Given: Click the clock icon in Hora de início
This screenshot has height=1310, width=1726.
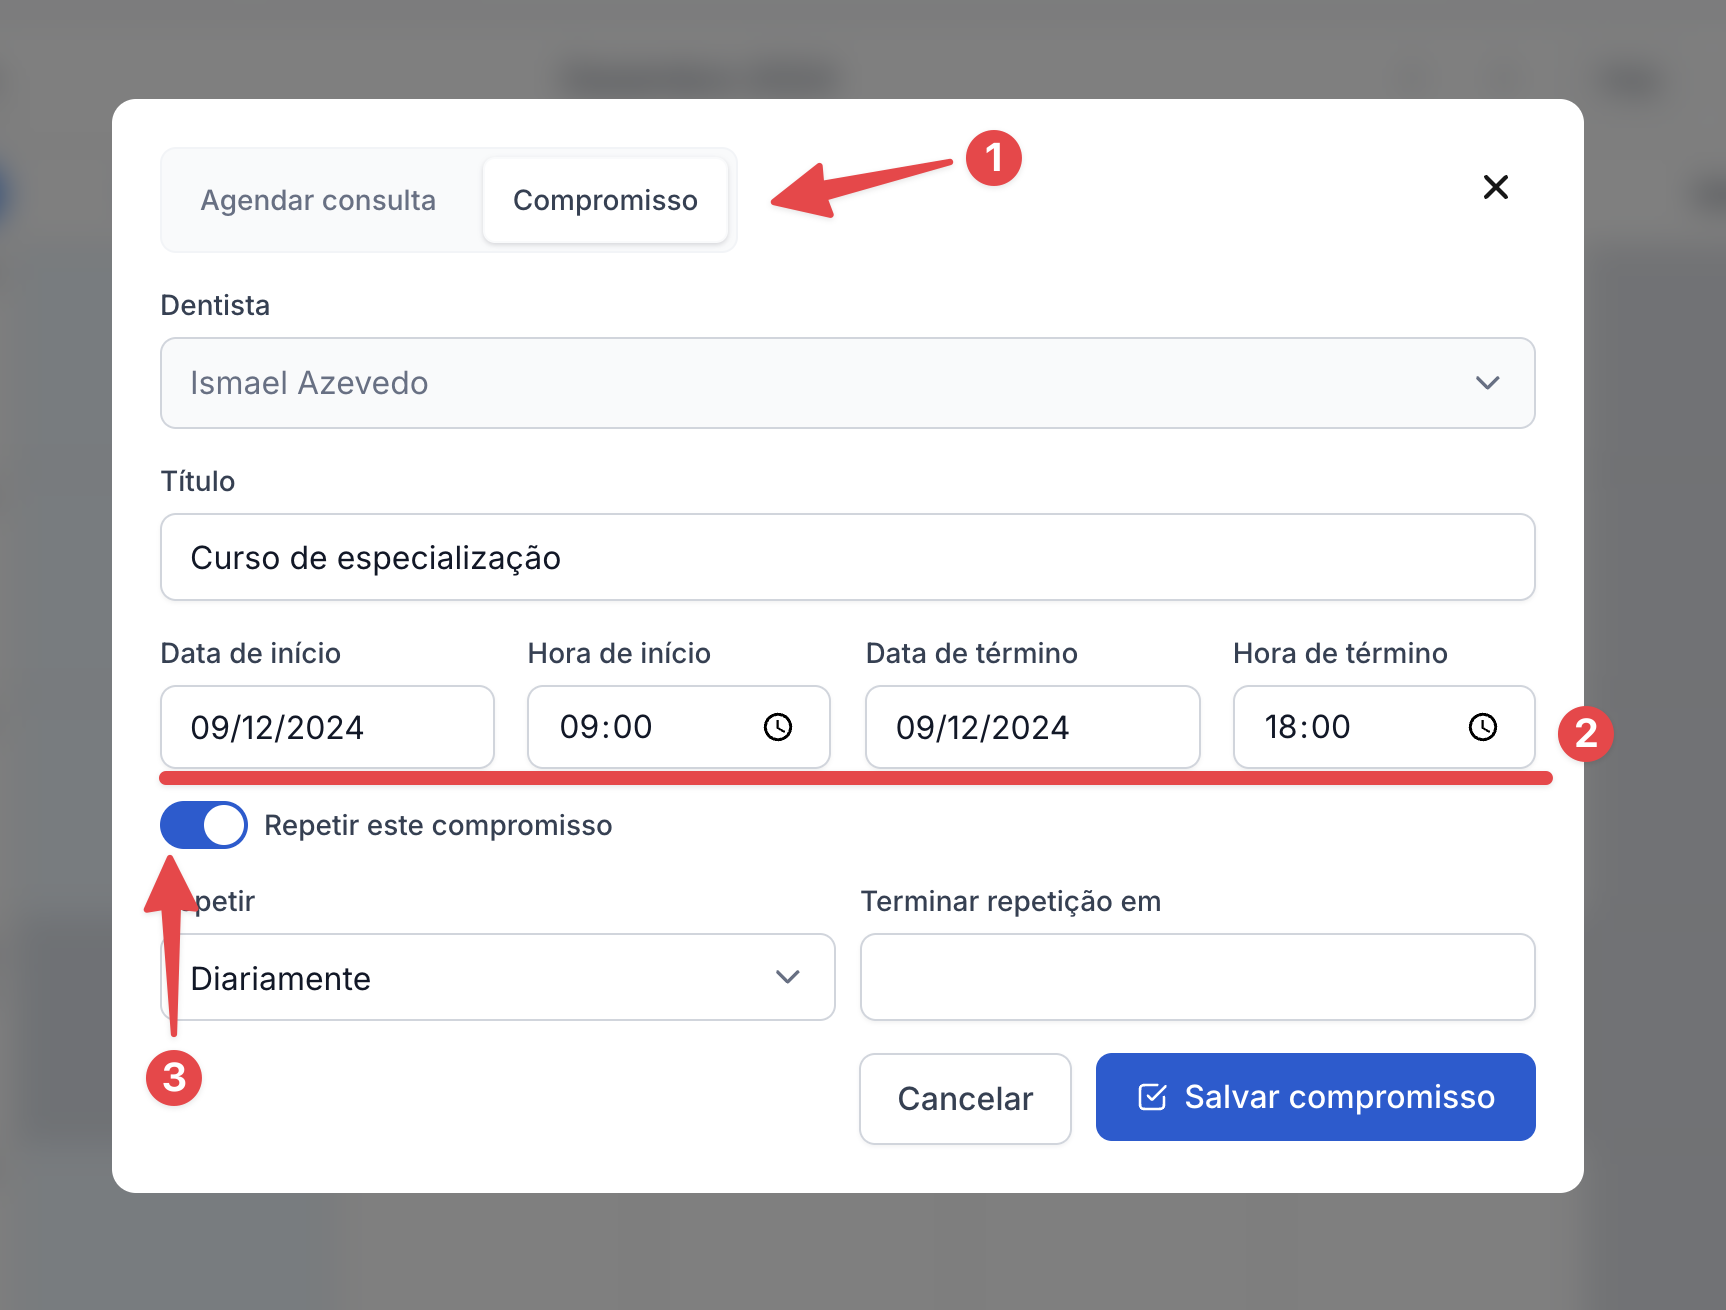Looking at the screenshot, I should [x=778, y=727].
